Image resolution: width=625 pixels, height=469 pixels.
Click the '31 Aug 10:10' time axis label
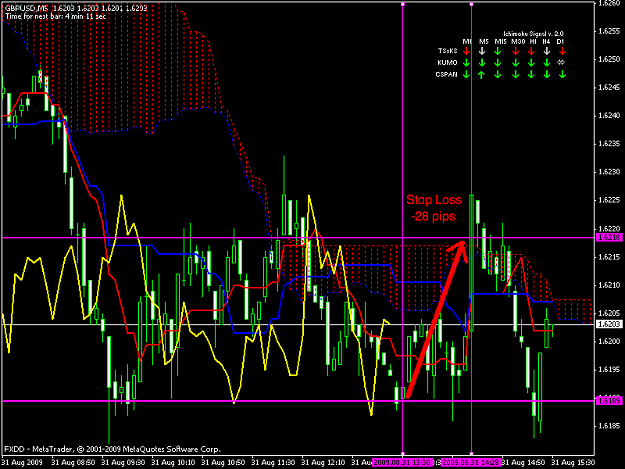(x=173, y=462)
